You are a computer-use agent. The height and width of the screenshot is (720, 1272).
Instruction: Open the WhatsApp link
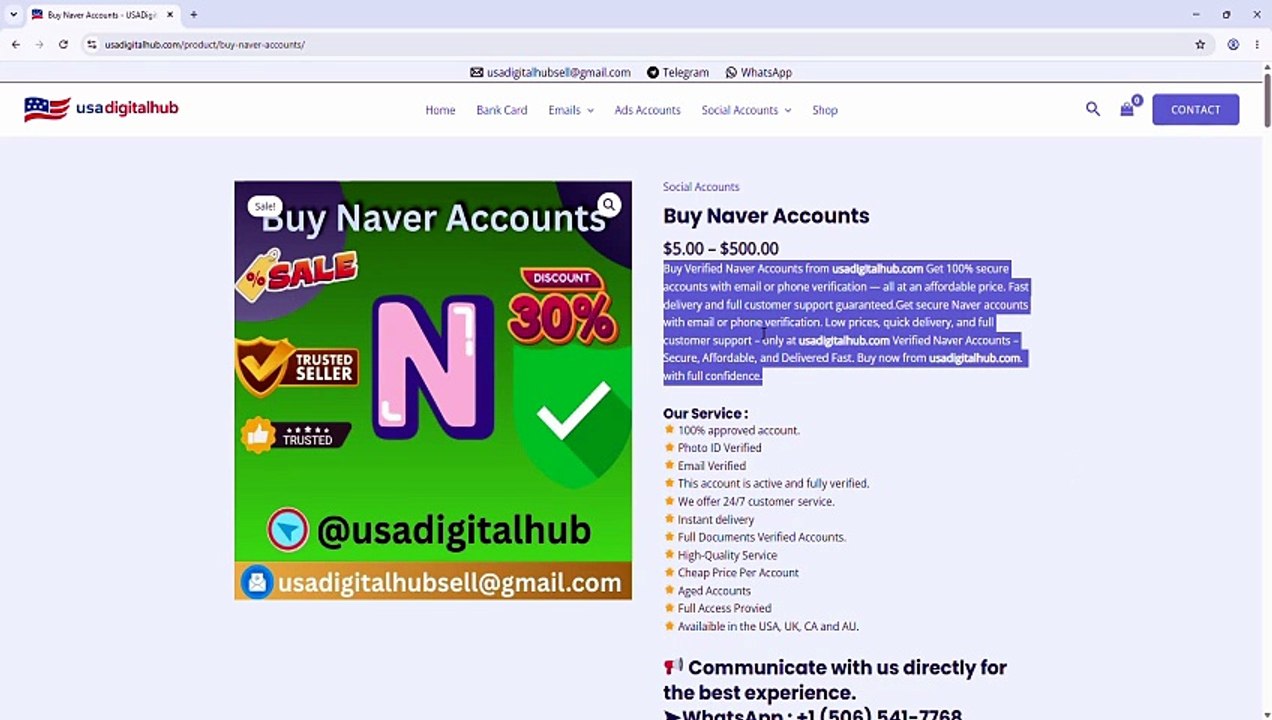click(x=766, y=72)
